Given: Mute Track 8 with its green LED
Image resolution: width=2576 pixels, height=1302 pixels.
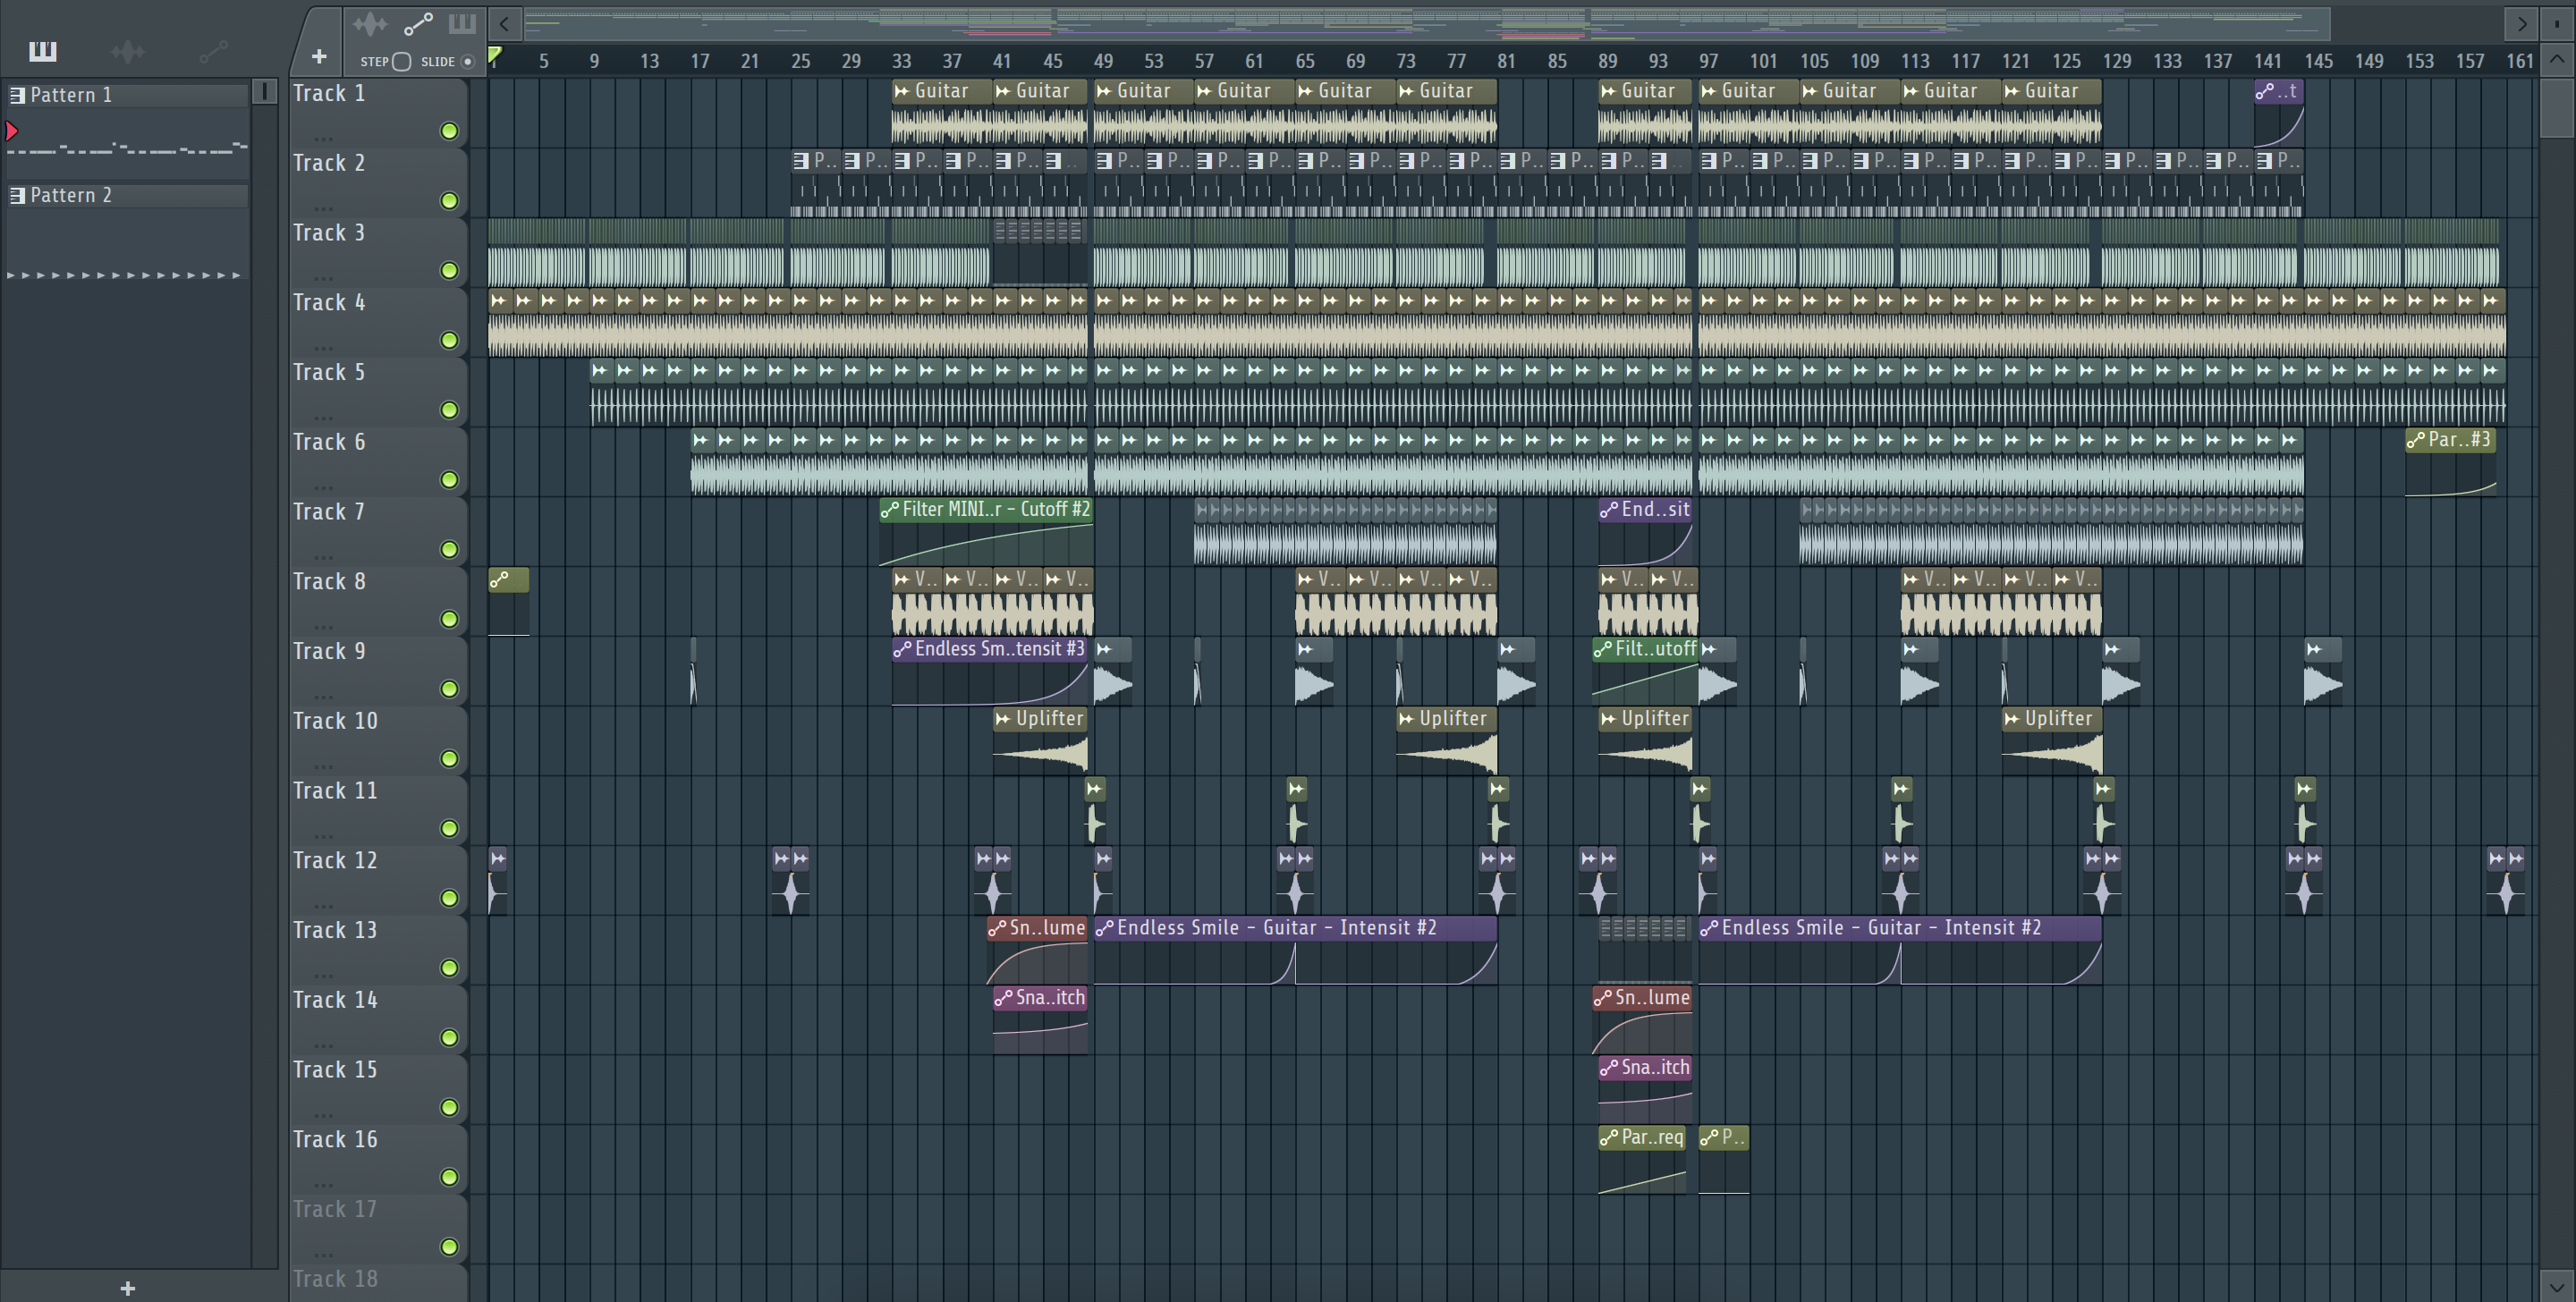Looking at the screenshot, I should (450, 620).
